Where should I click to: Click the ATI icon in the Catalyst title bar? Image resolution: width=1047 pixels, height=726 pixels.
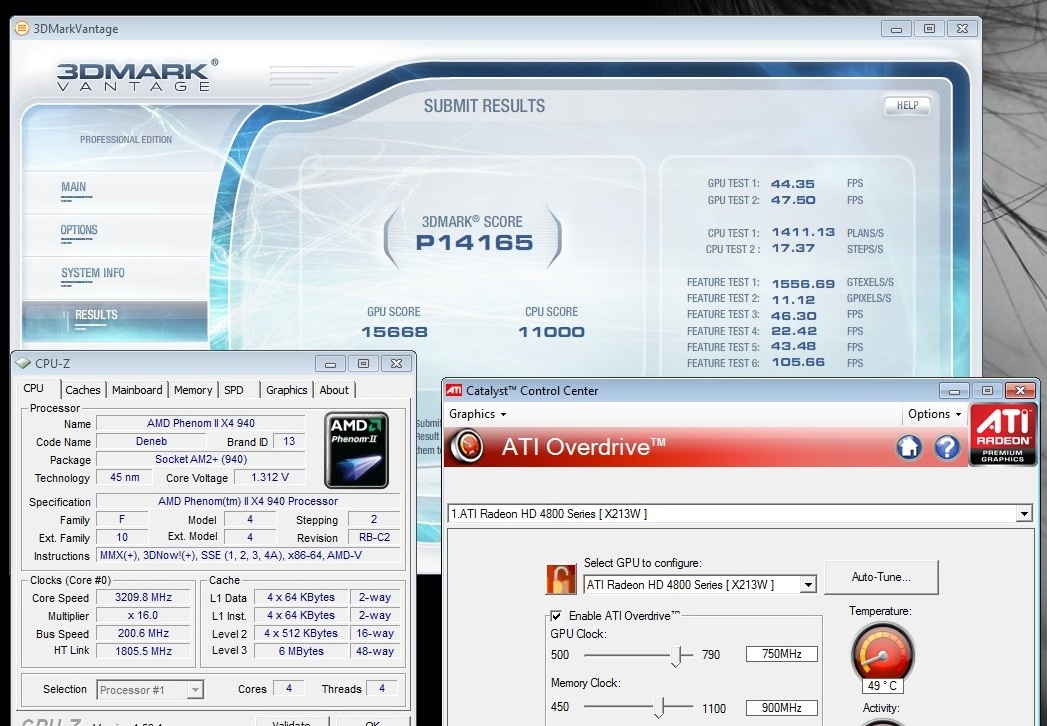[x=454, y=391]
